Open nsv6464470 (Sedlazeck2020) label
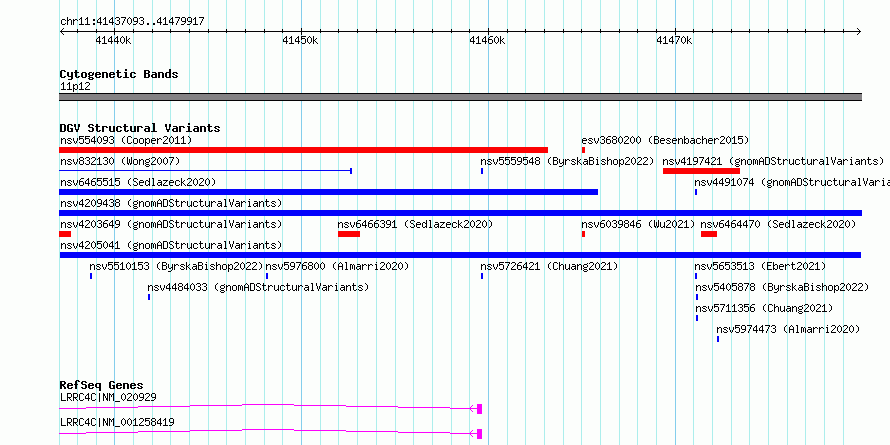The image size is (890, 445). pos(778,224)
